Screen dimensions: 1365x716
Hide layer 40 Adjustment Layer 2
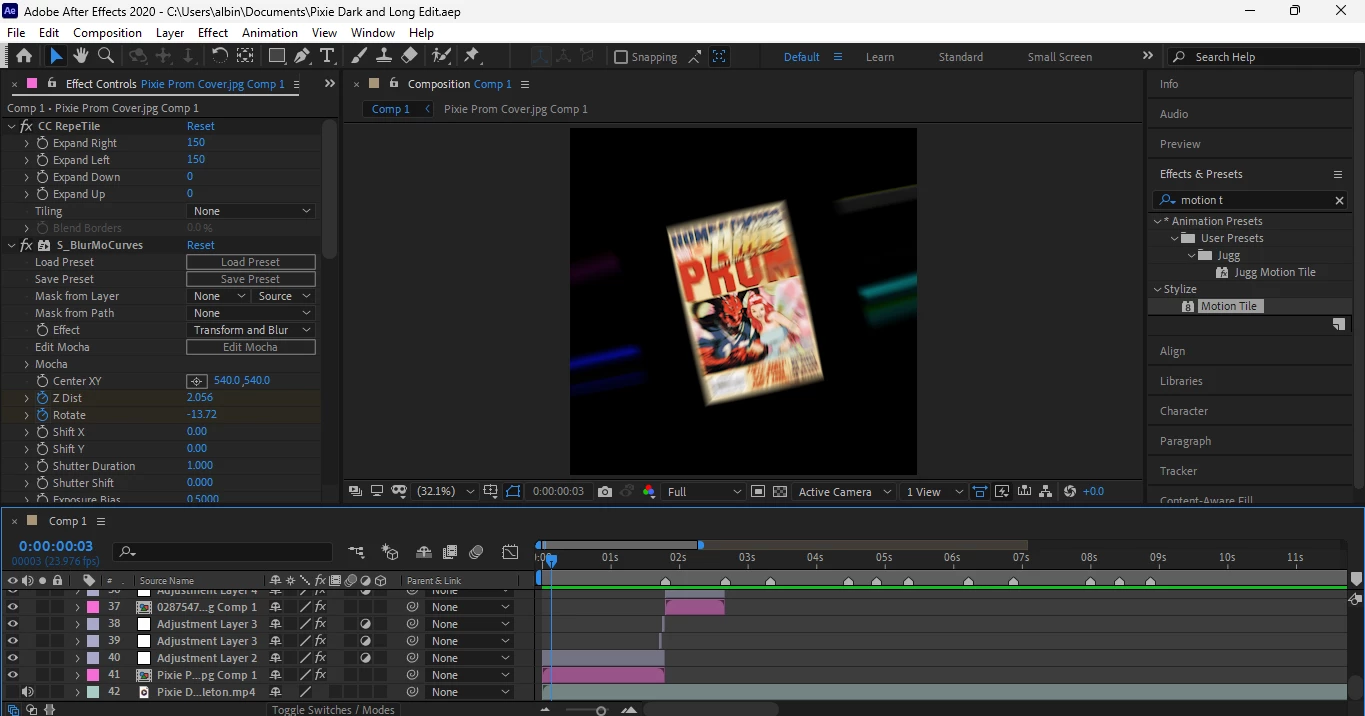coord(13,658)
